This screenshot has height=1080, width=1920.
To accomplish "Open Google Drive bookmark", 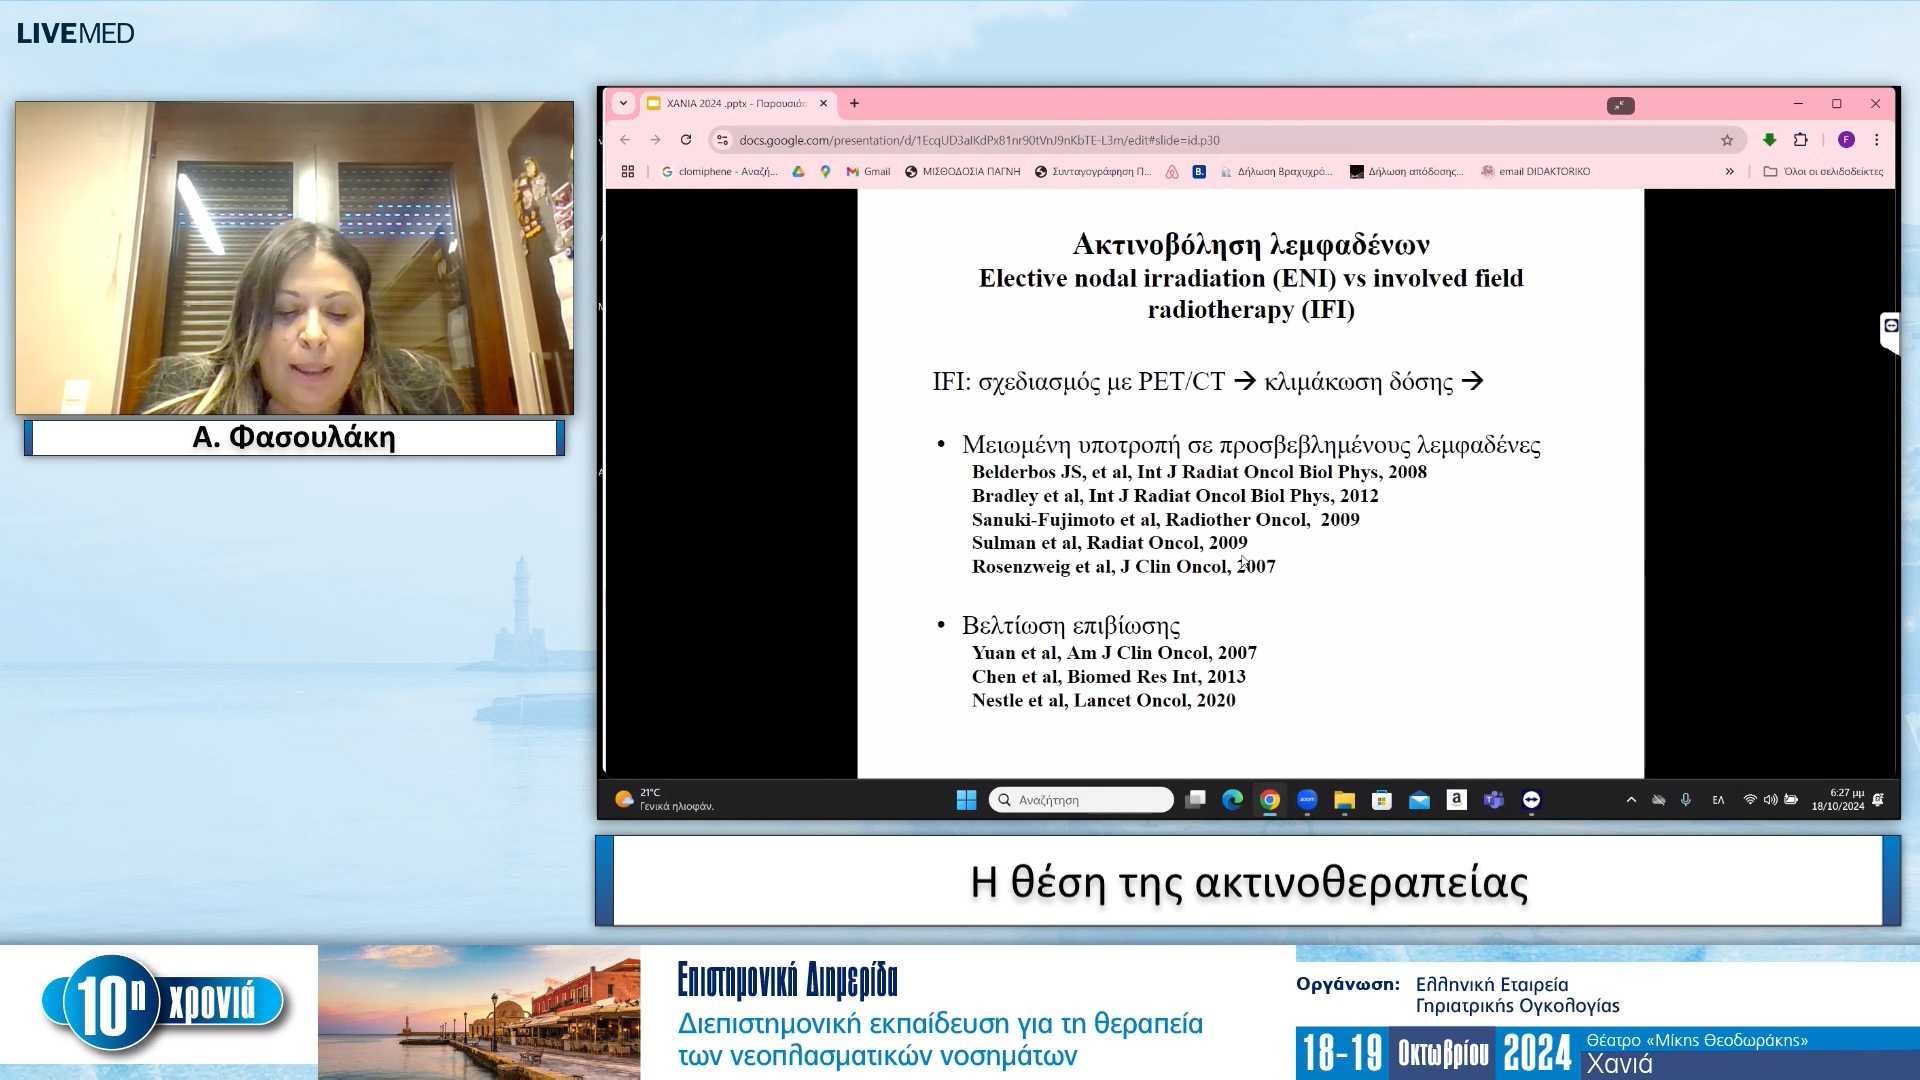I will pyautogui.click(x=797, y=171).
